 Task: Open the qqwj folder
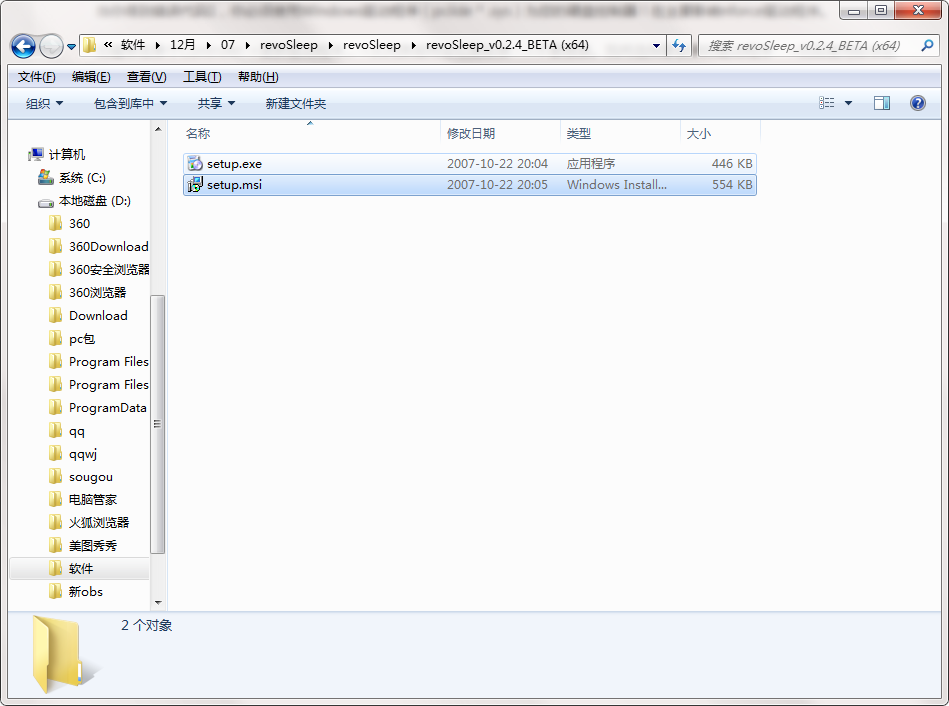pyautogui.click(x=83, y=454)
